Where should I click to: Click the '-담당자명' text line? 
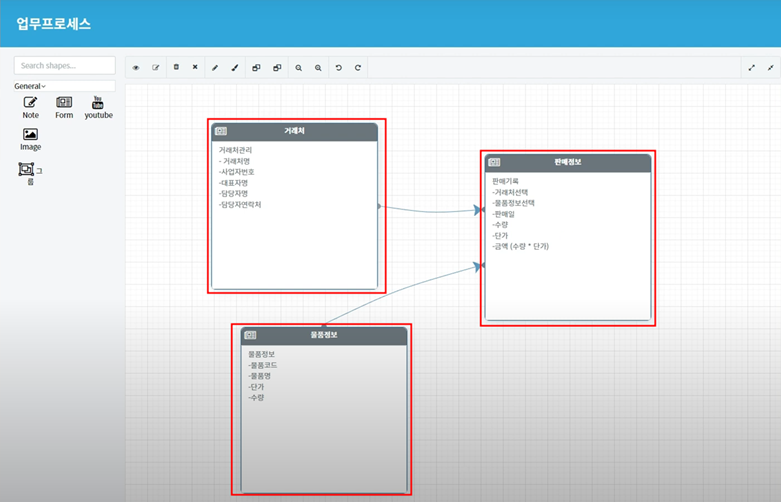[234, 194]
